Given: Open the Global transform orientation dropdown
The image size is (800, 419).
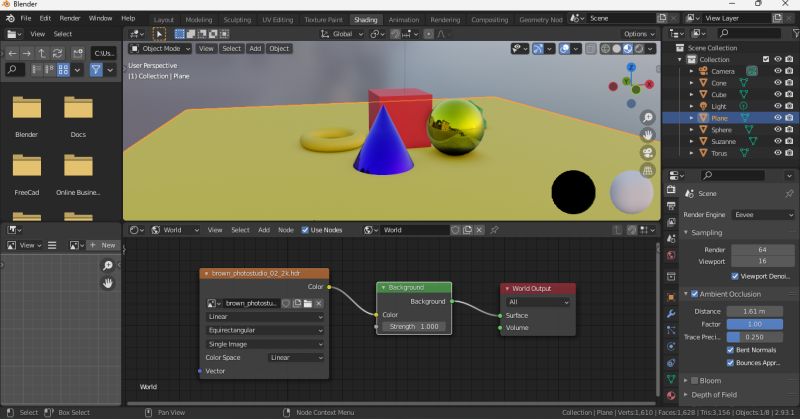Looking at the screenshot, I should click(x=341, y=34).
